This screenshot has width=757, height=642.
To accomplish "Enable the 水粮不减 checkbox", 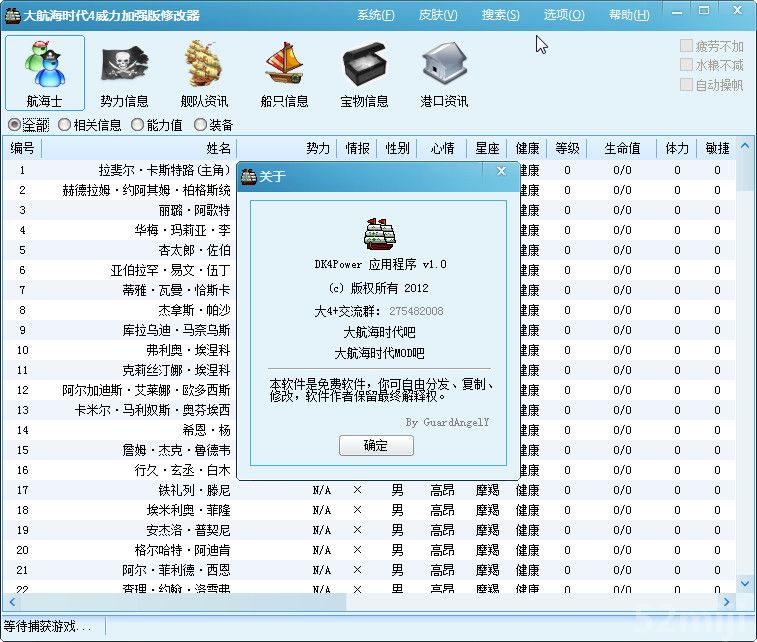I will [x=687, y=65].
